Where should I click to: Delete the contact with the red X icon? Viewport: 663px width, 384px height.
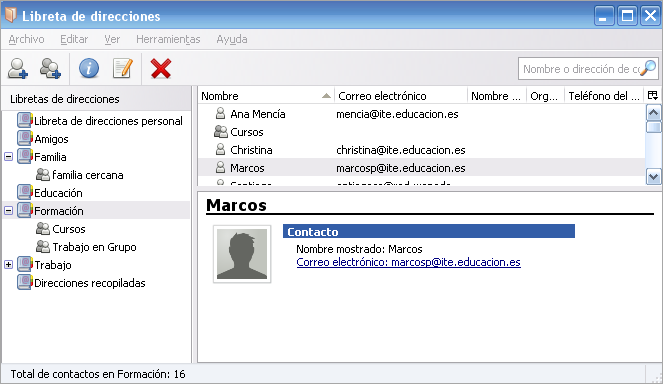point(161,68)
